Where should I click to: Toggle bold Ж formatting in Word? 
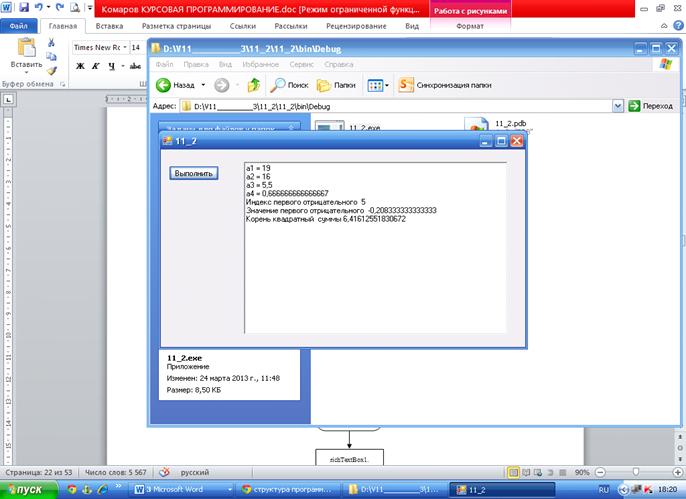(80, 67)
